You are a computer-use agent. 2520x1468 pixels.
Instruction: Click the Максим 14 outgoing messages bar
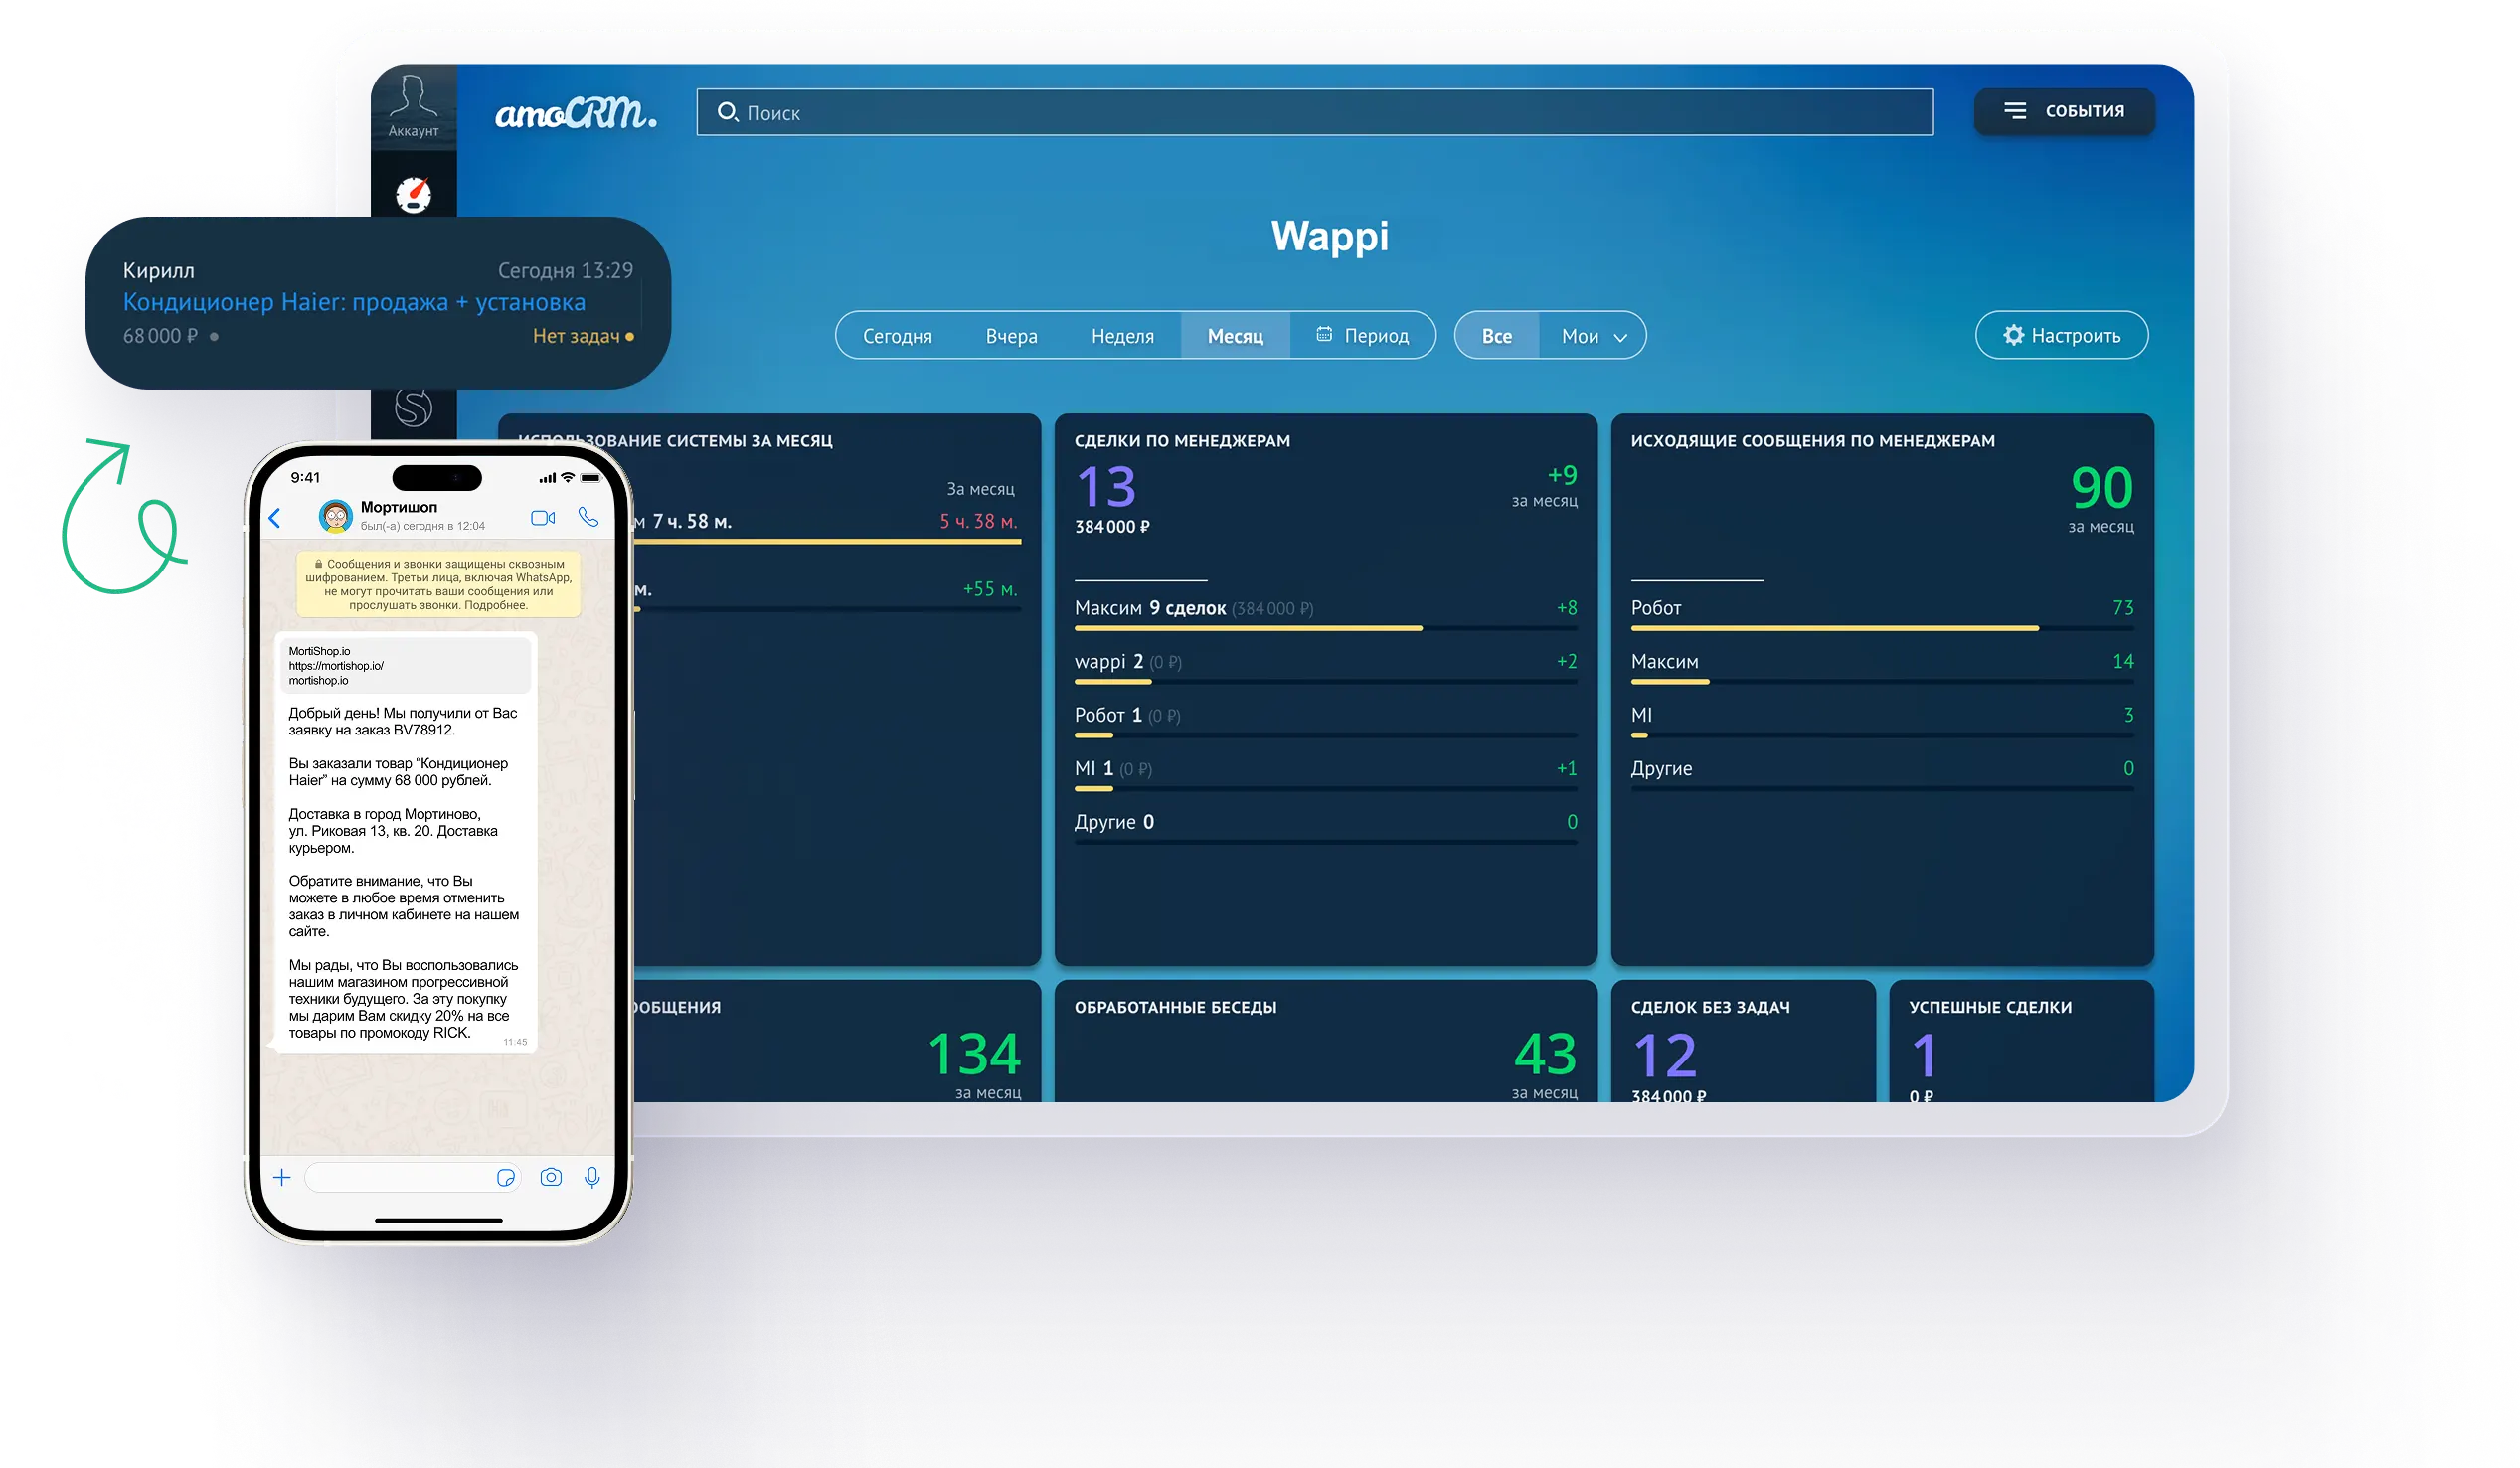(x=1881, y=681)
